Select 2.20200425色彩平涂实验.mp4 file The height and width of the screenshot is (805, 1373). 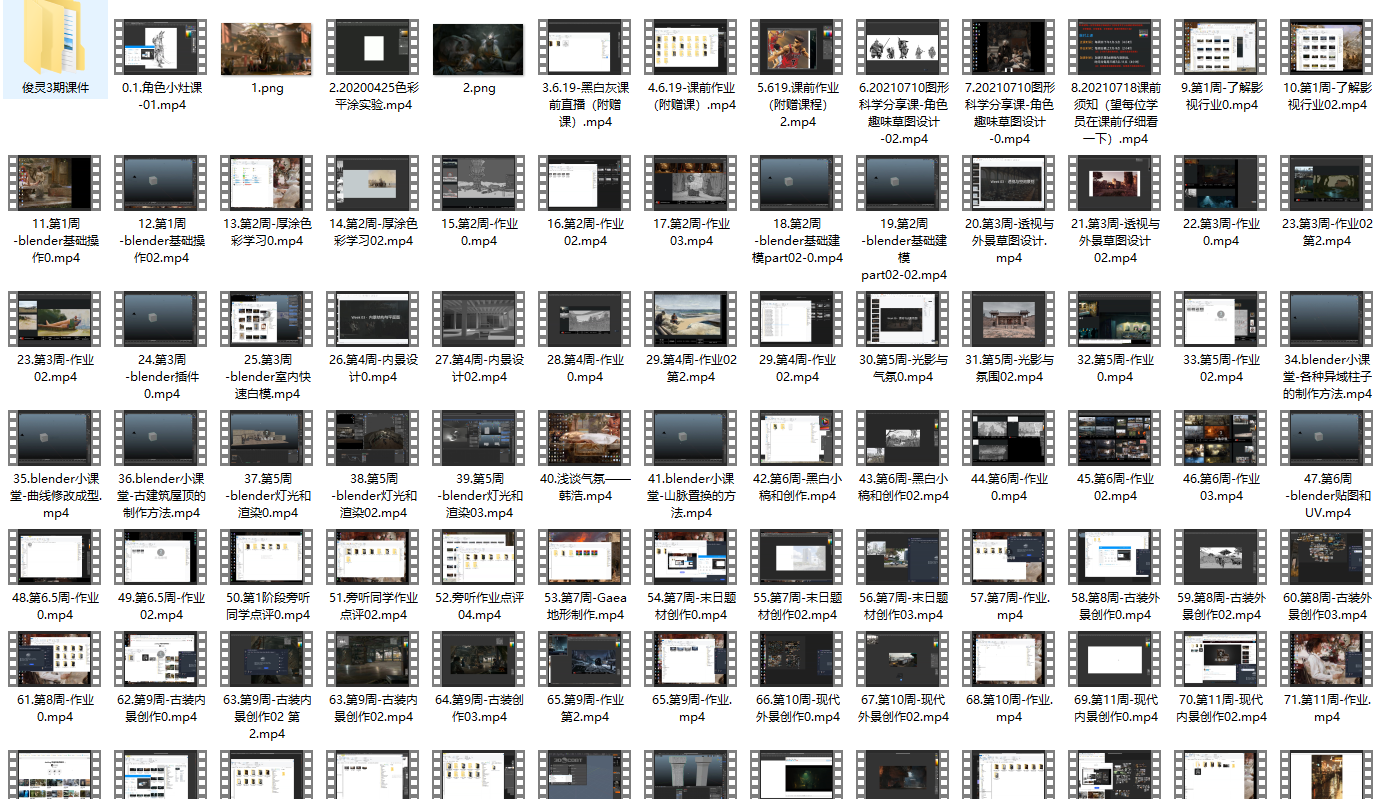coord(373,48)
